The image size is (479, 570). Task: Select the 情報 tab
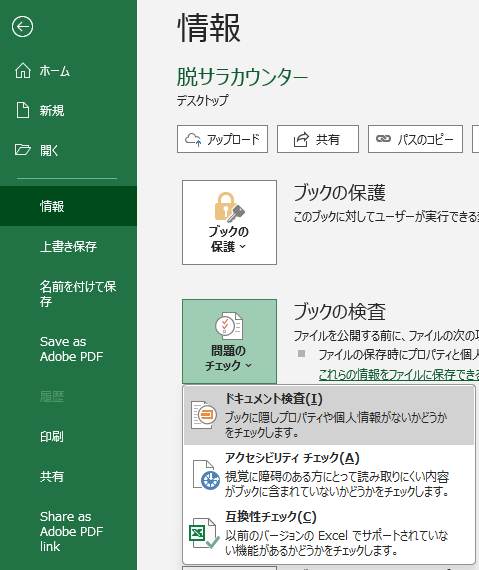point(68,206)
